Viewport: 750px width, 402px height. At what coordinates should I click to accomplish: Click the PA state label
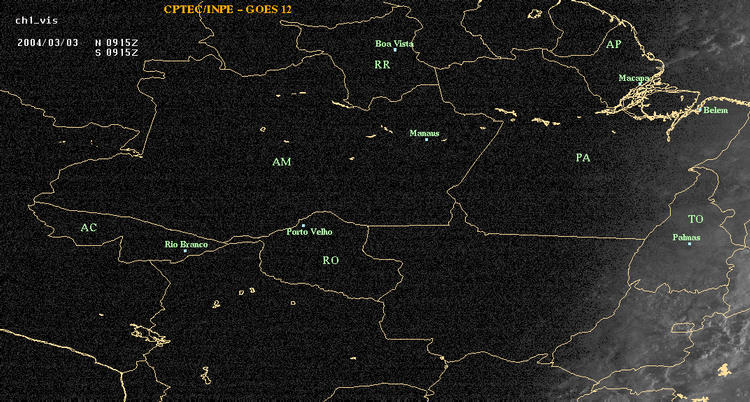(x=583, y=158)
